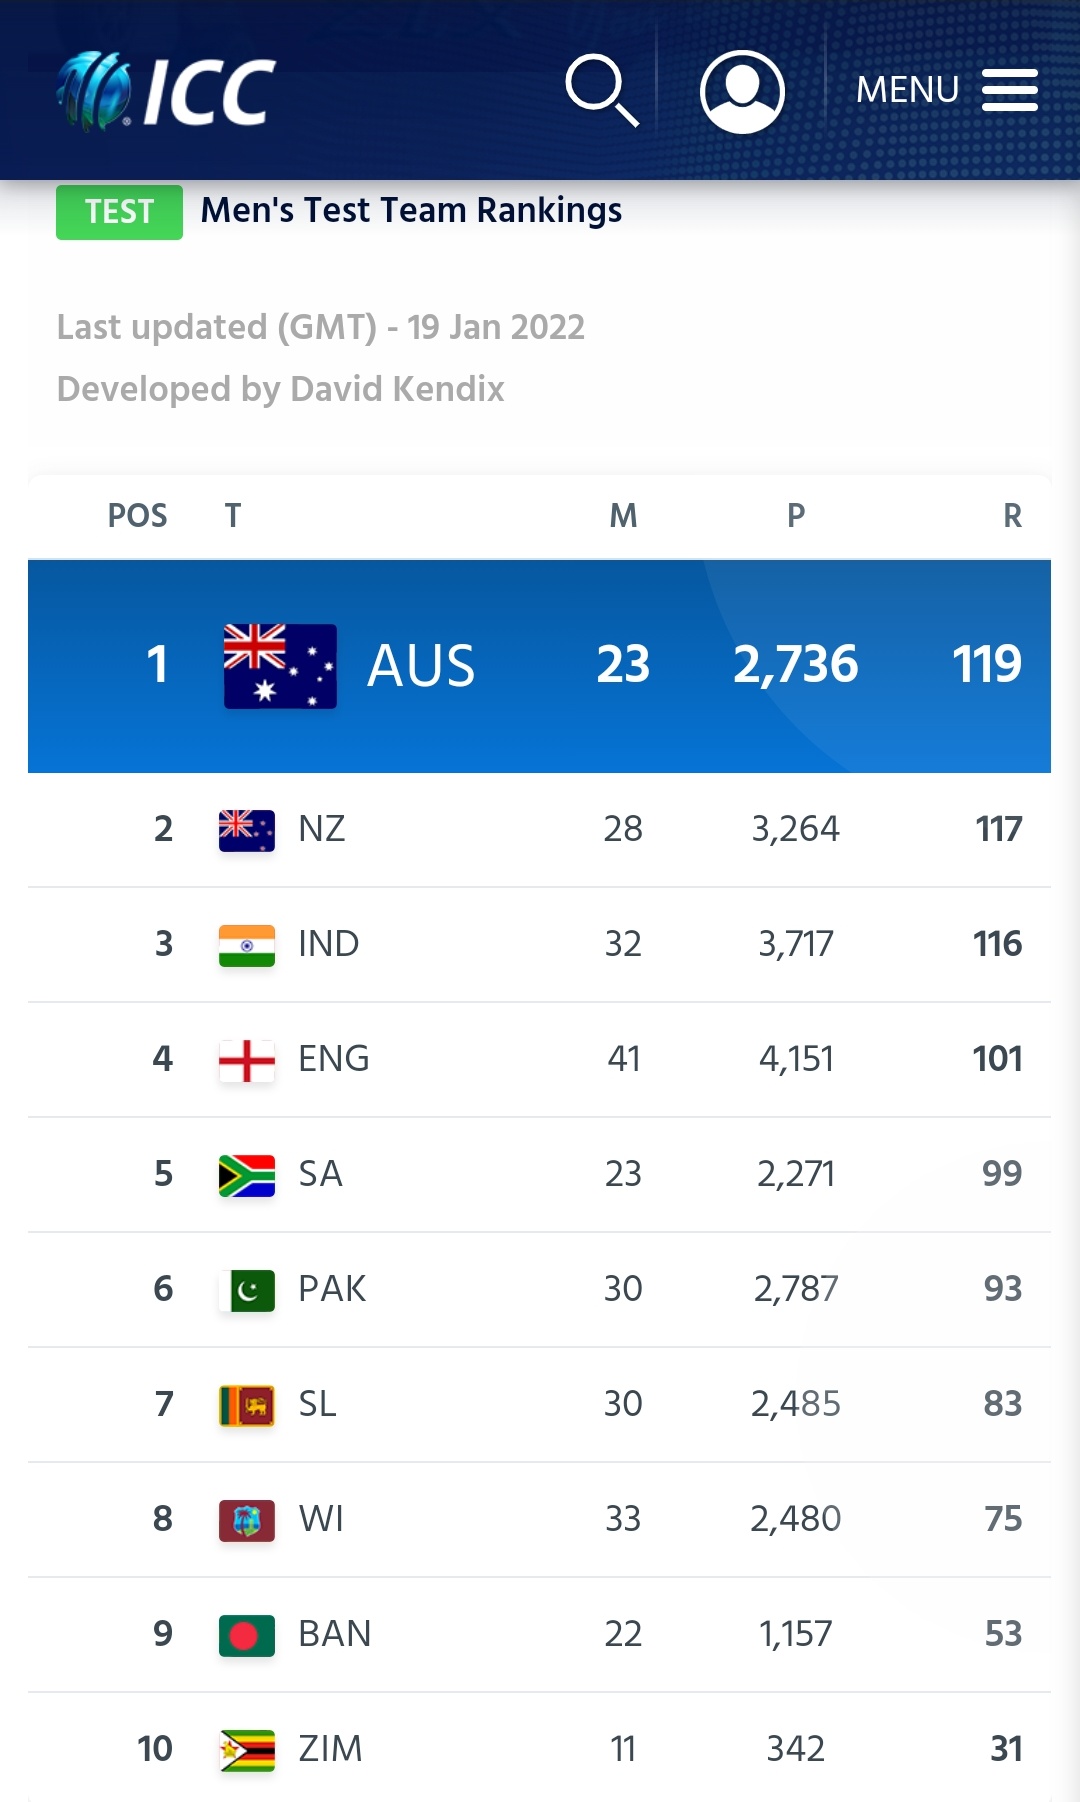Select the green TEST tab label
The image size is (1080, 1802).
point(119,212)
